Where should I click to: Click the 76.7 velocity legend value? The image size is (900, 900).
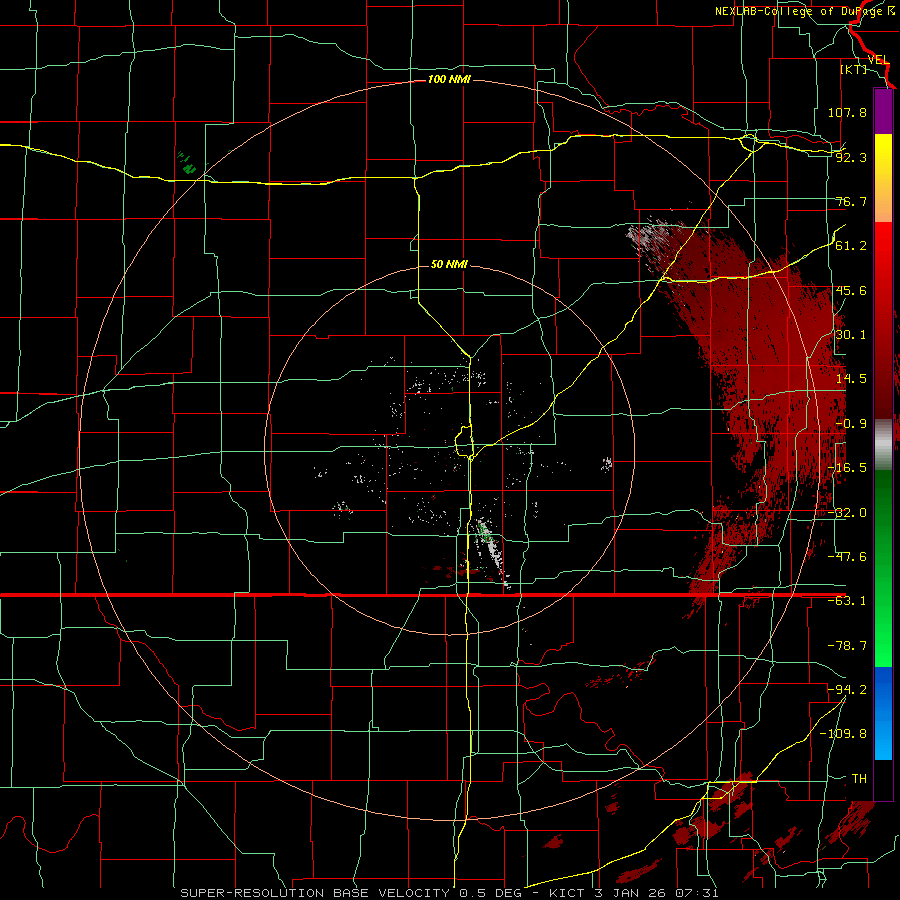pyautogui.click(x=851, y=201)
